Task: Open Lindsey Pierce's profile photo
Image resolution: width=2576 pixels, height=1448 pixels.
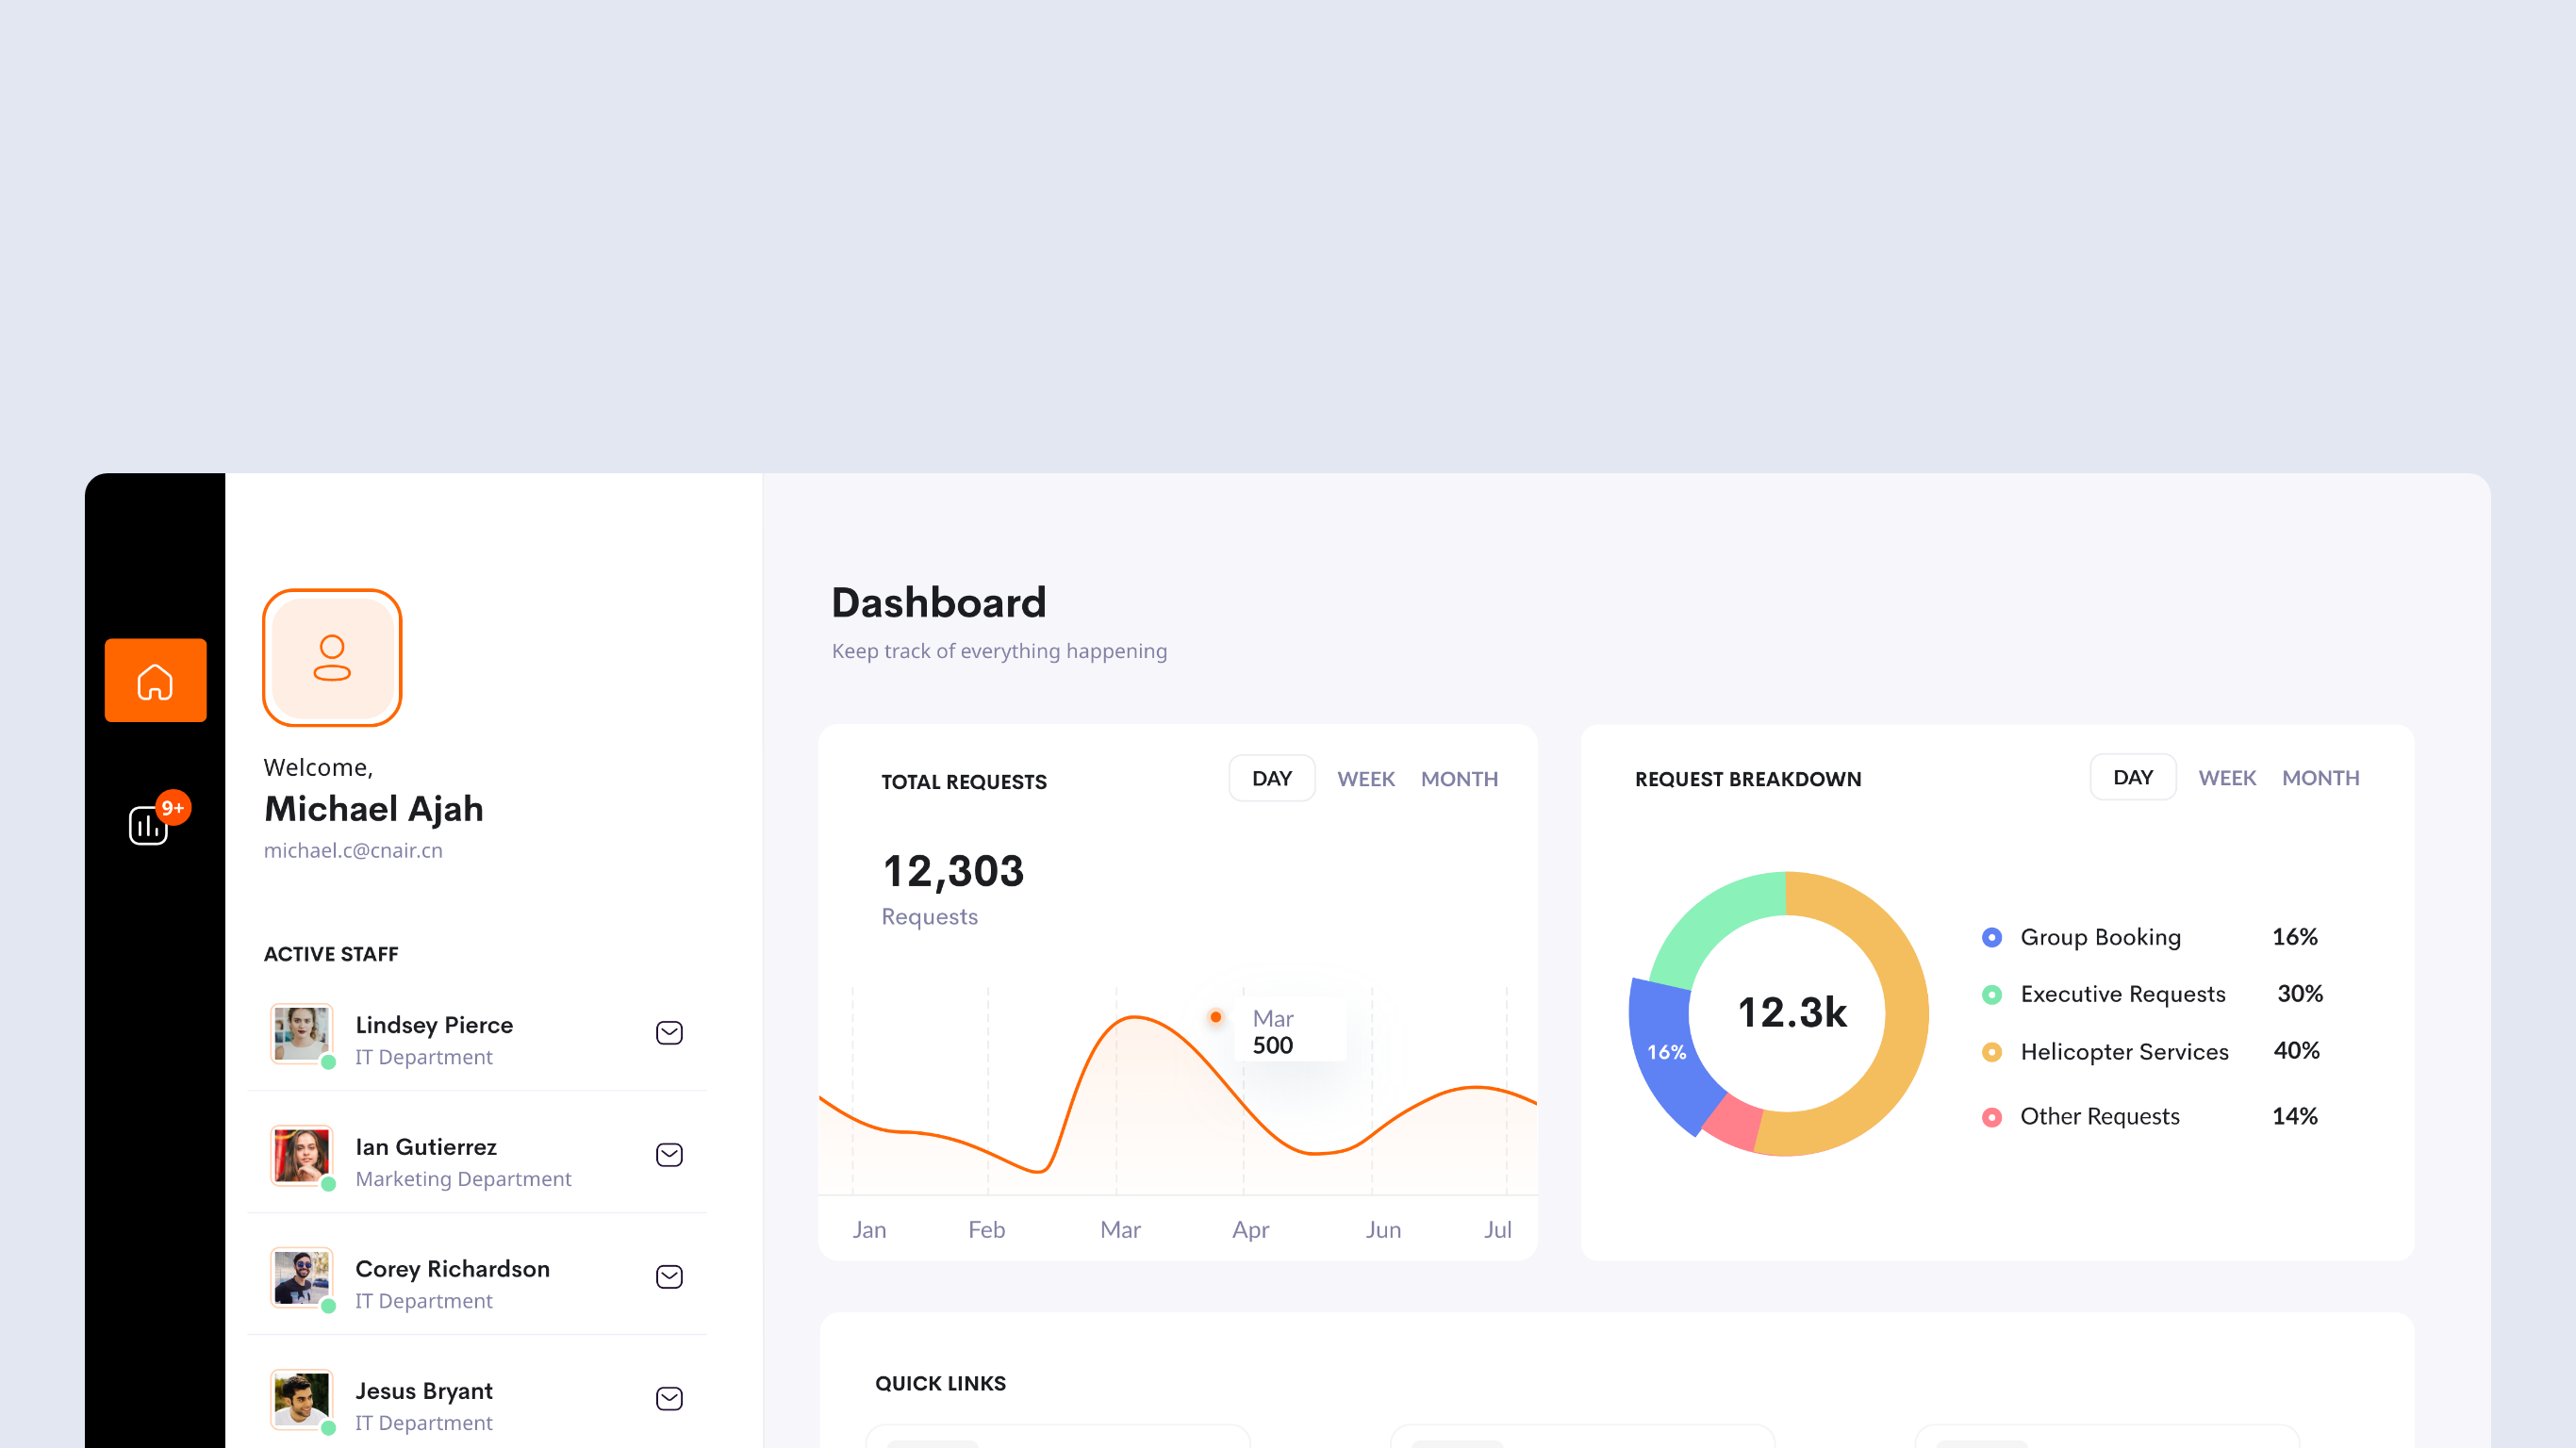Action: click(301, 1033)
